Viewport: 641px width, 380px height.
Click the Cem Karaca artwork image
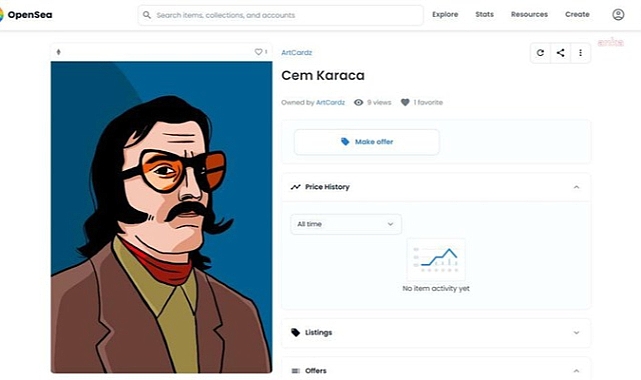tap(161, 217)
